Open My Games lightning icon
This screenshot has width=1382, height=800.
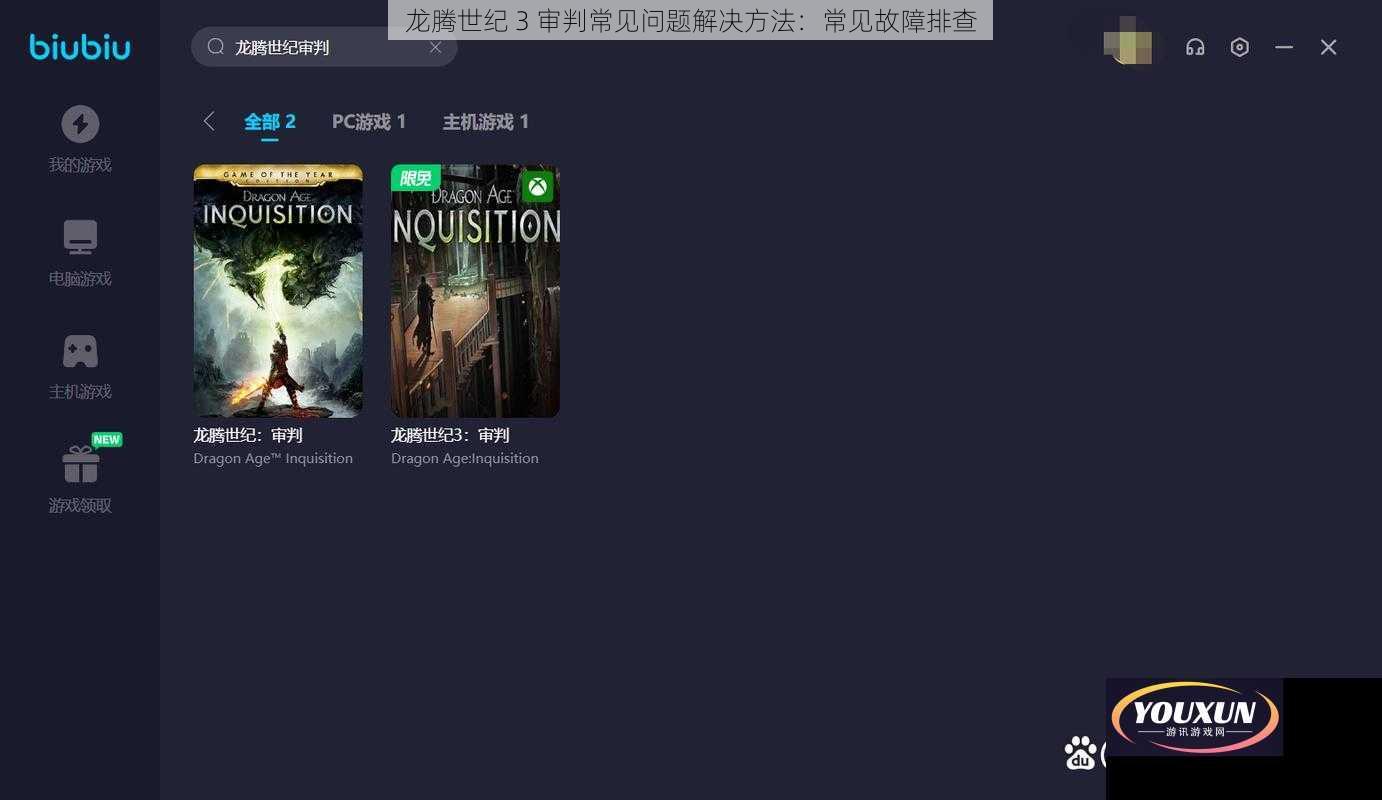coord(80,124)
